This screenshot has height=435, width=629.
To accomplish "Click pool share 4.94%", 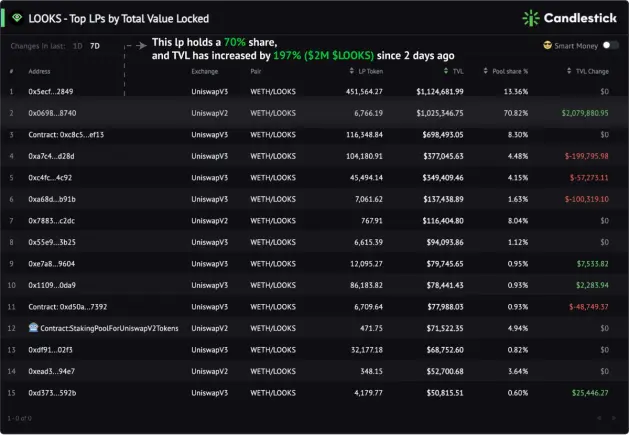I will (518, 328).
